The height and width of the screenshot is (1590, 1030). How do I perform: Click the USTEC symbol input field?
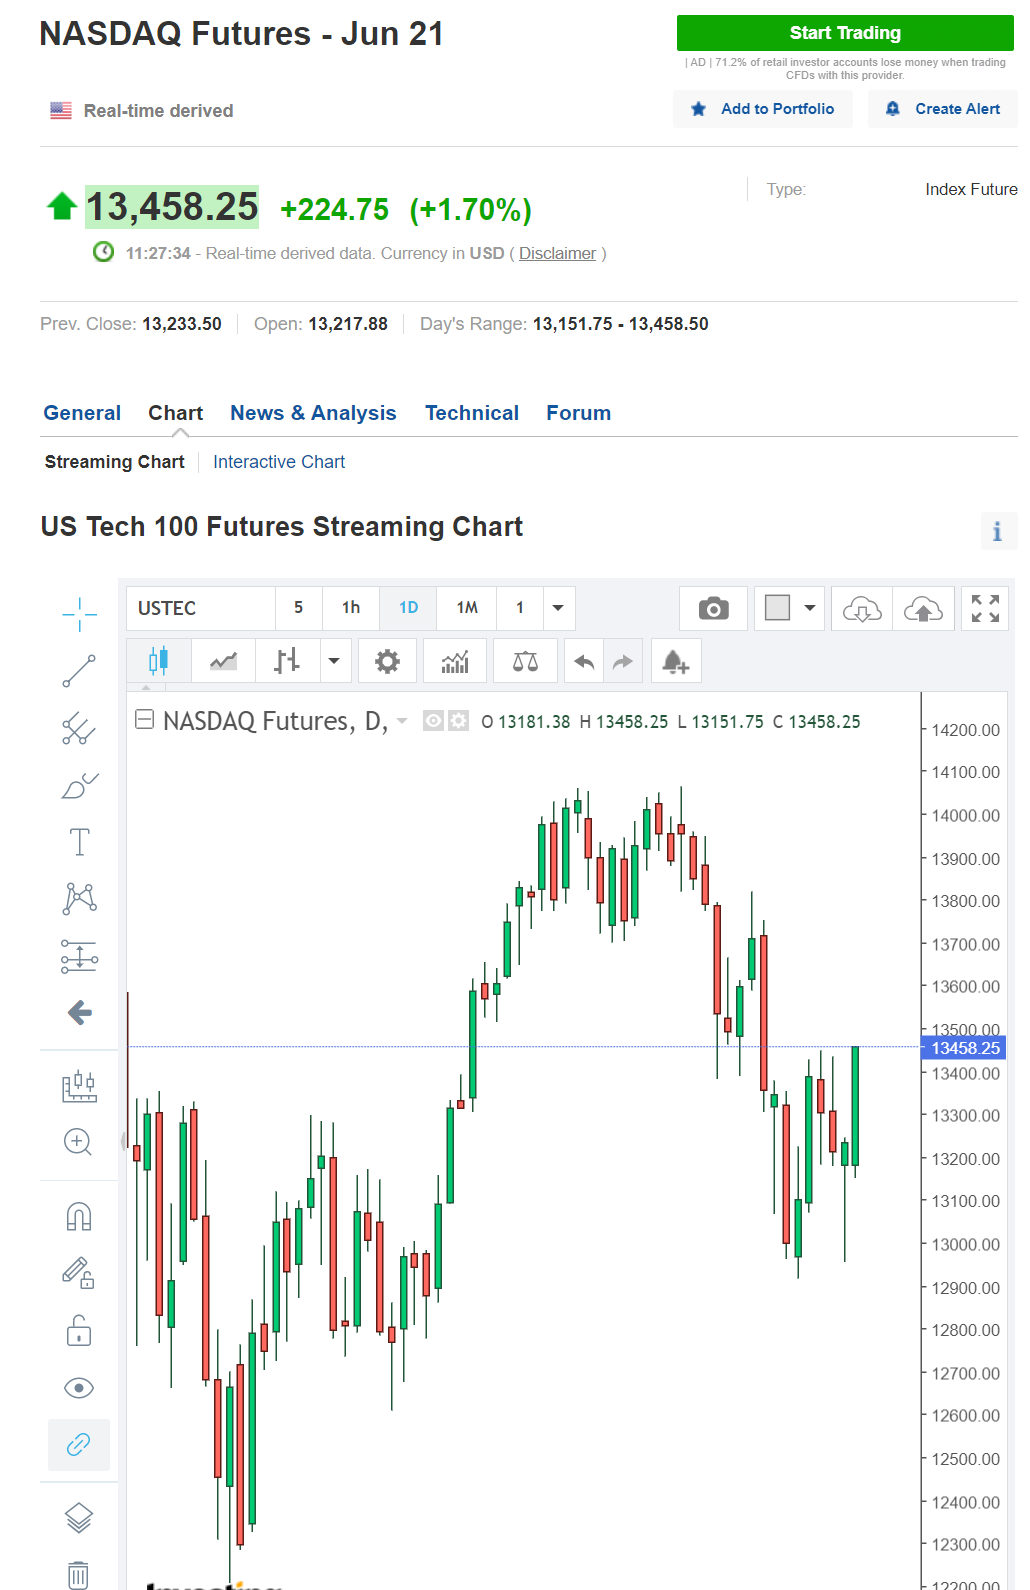tap(201, 608)
